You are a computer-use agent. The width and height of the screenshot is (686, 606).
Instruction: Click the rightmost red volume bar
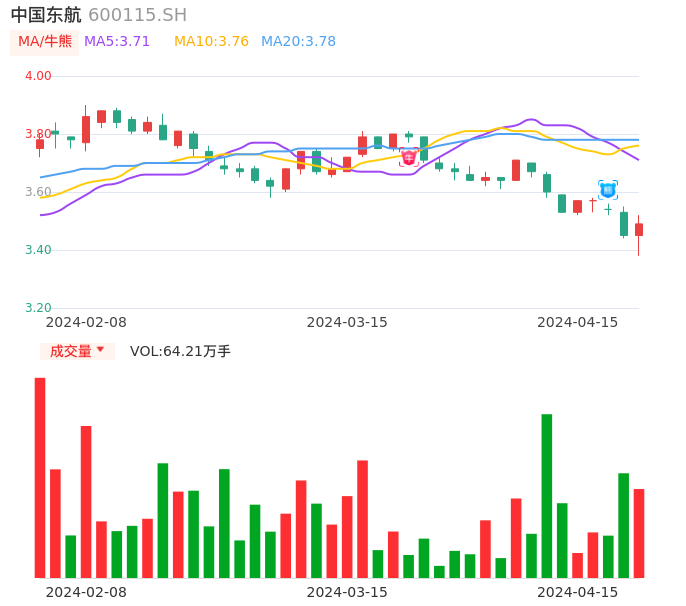point(639,533)
